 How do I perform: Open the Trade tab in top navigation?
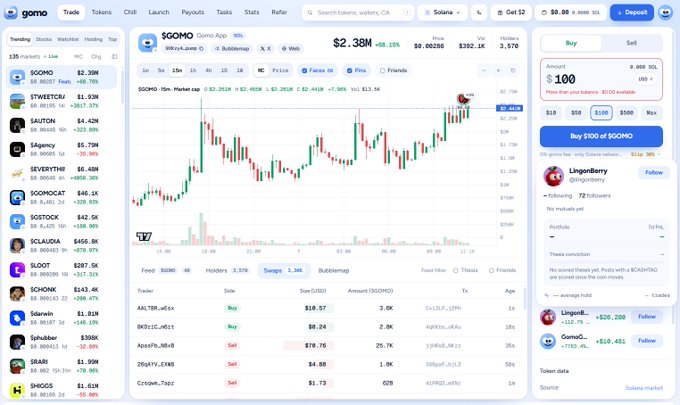71,12
